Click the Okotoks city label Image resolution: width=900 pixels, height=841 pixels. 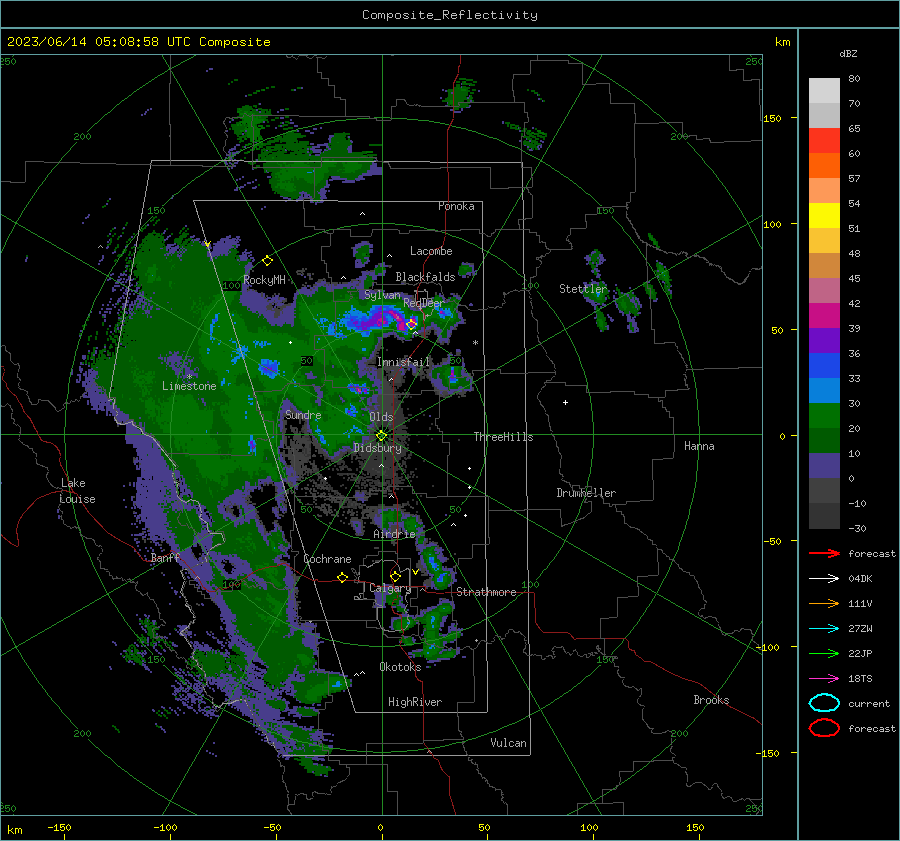400,667
